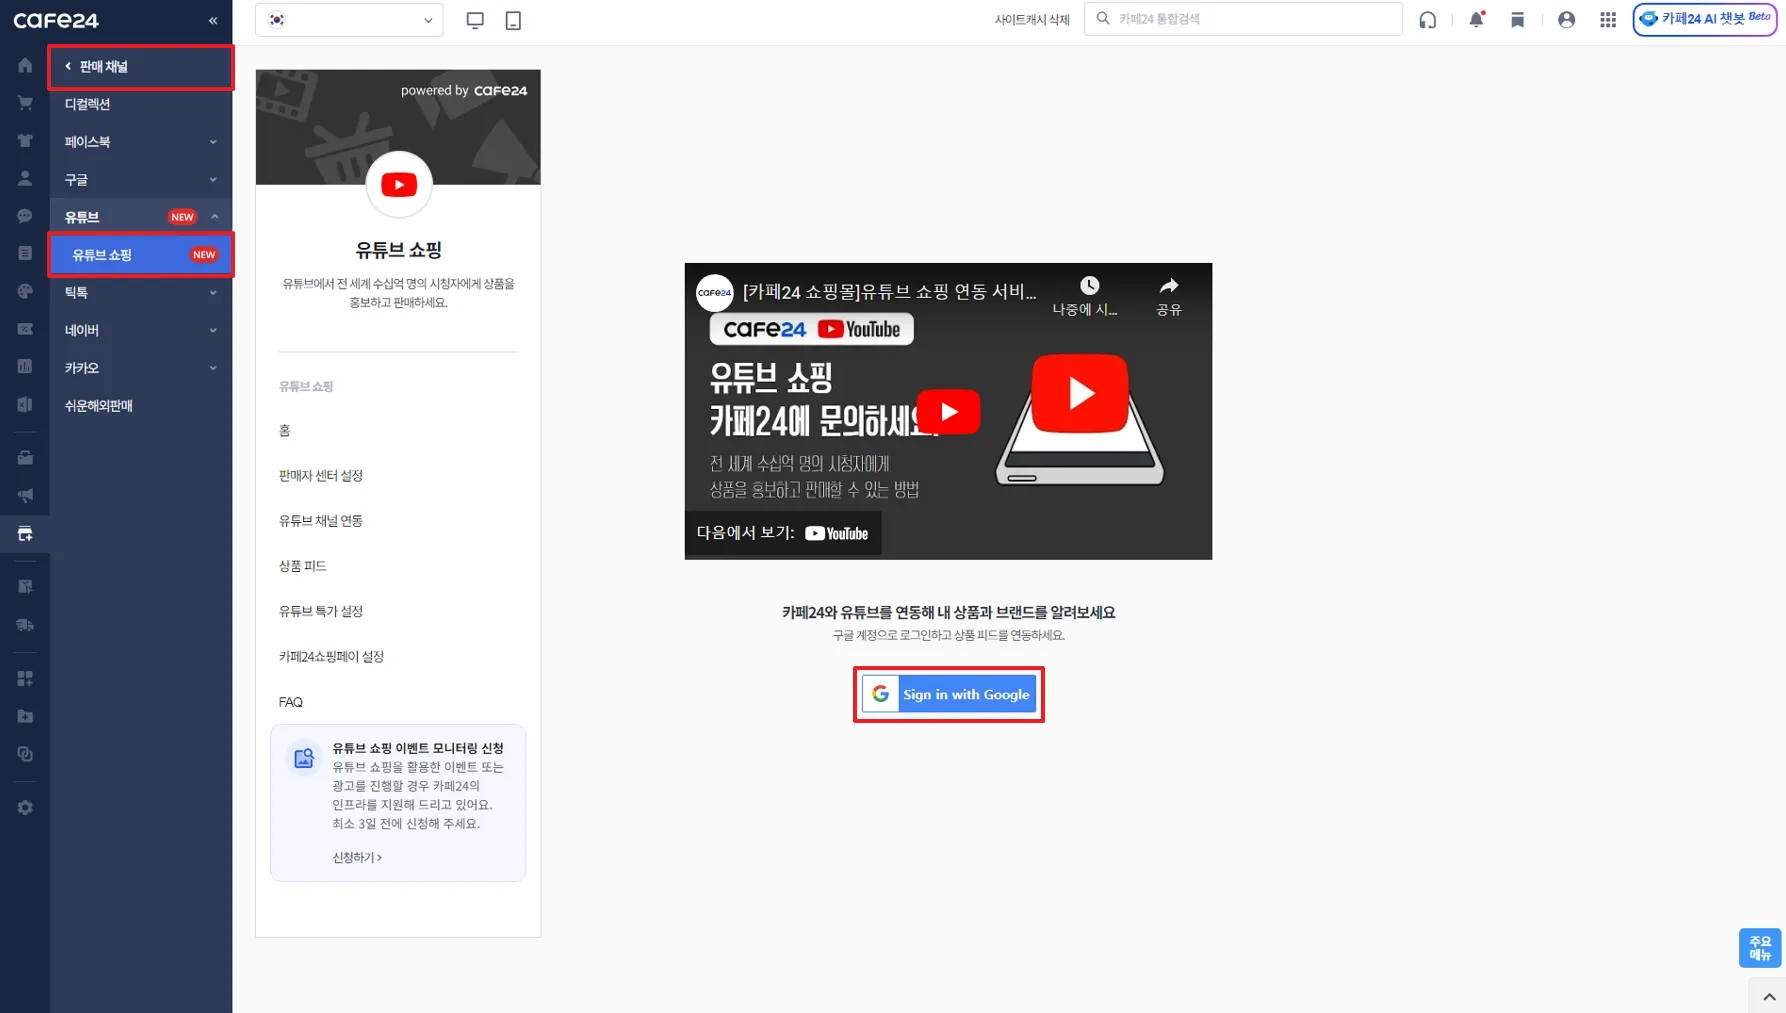Image resolution: width=1786 pixels, height=1013 pixels.
Task: Open the bookmark icon in the top bar
Action: coord(1517,20)
